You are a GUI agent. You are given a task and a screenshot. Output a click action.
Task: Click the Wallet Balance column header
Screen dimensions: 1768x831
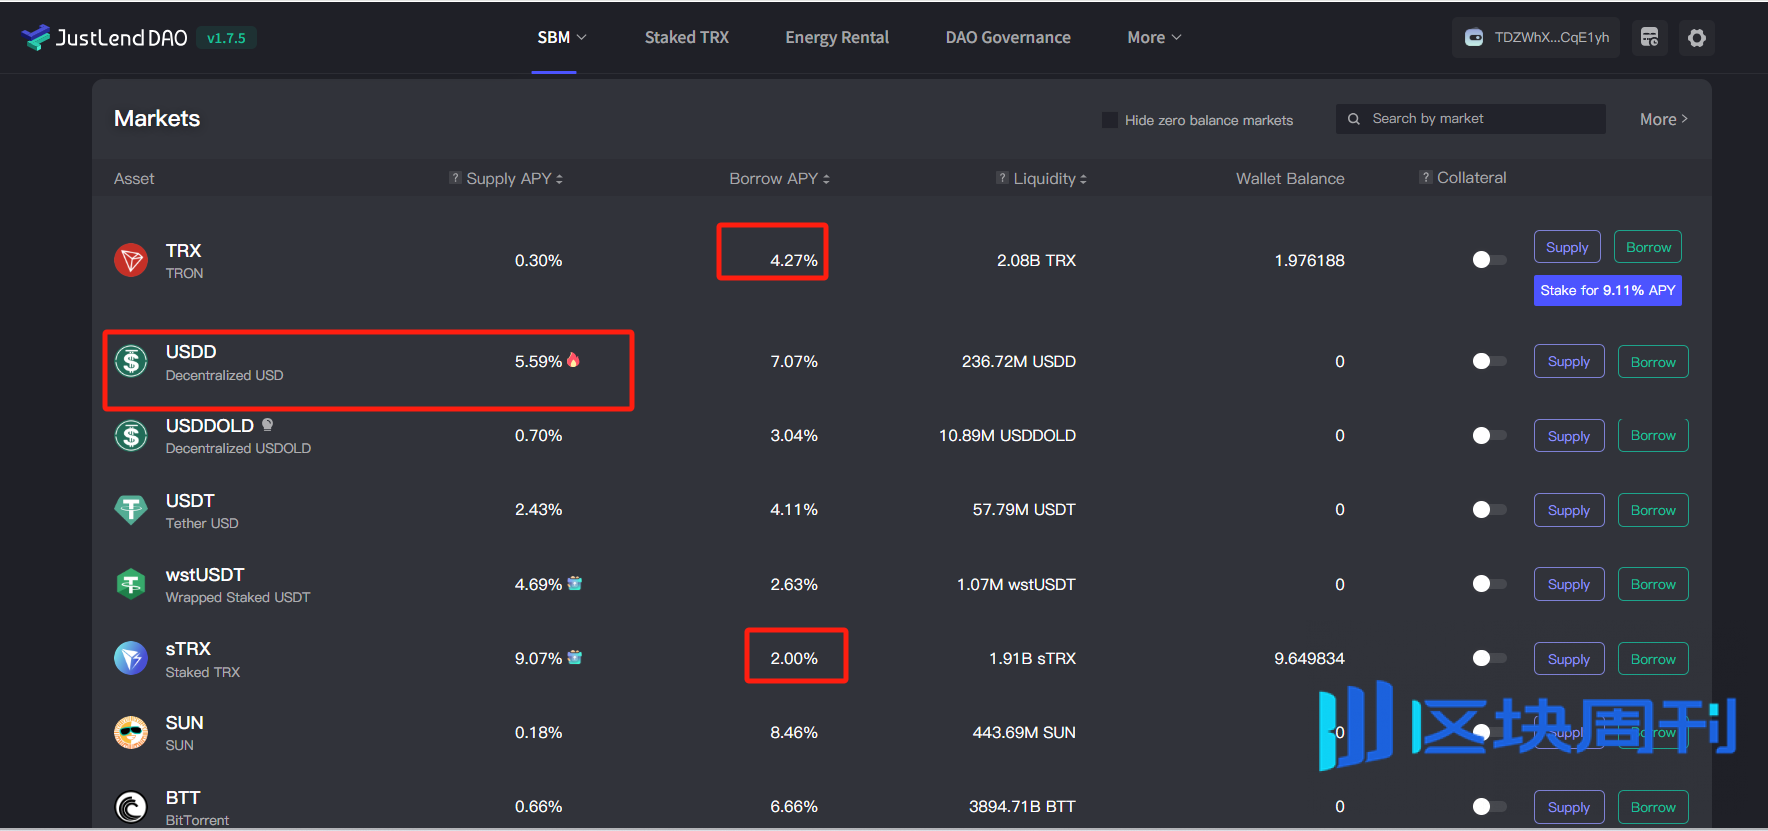point(1290,179)
